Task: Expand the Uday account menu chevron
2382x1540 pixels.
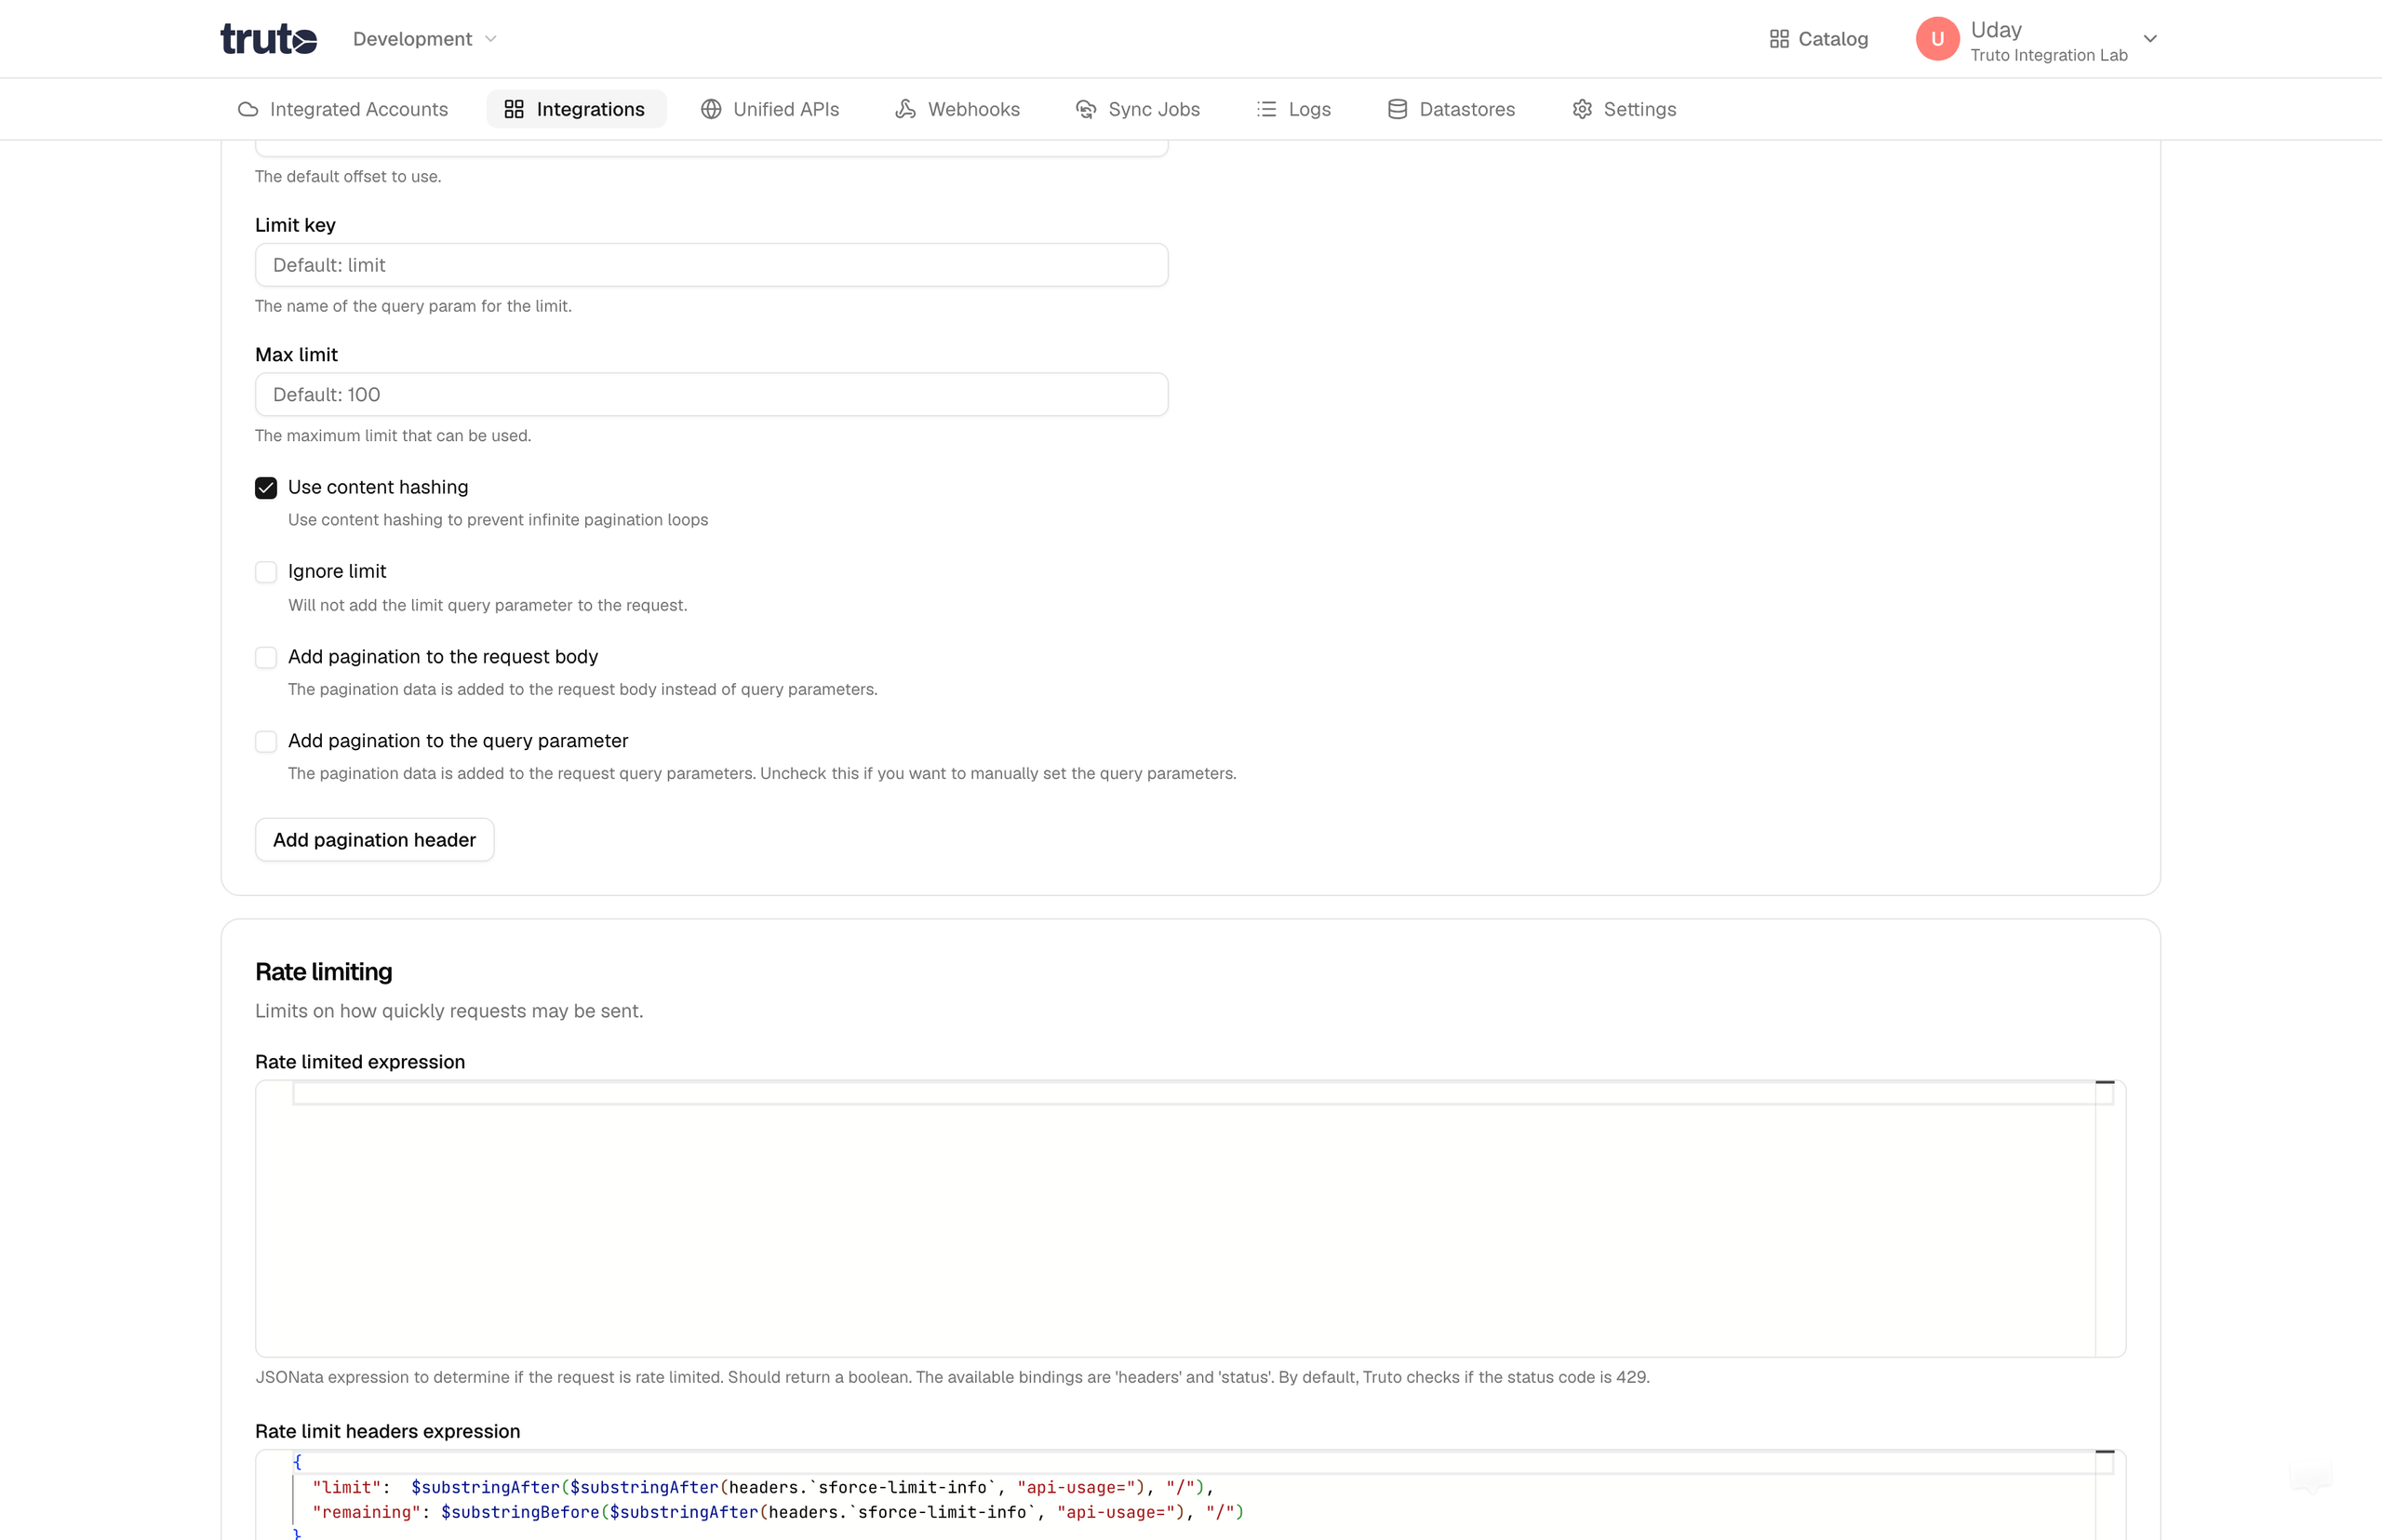Action: coord(2150,39)
